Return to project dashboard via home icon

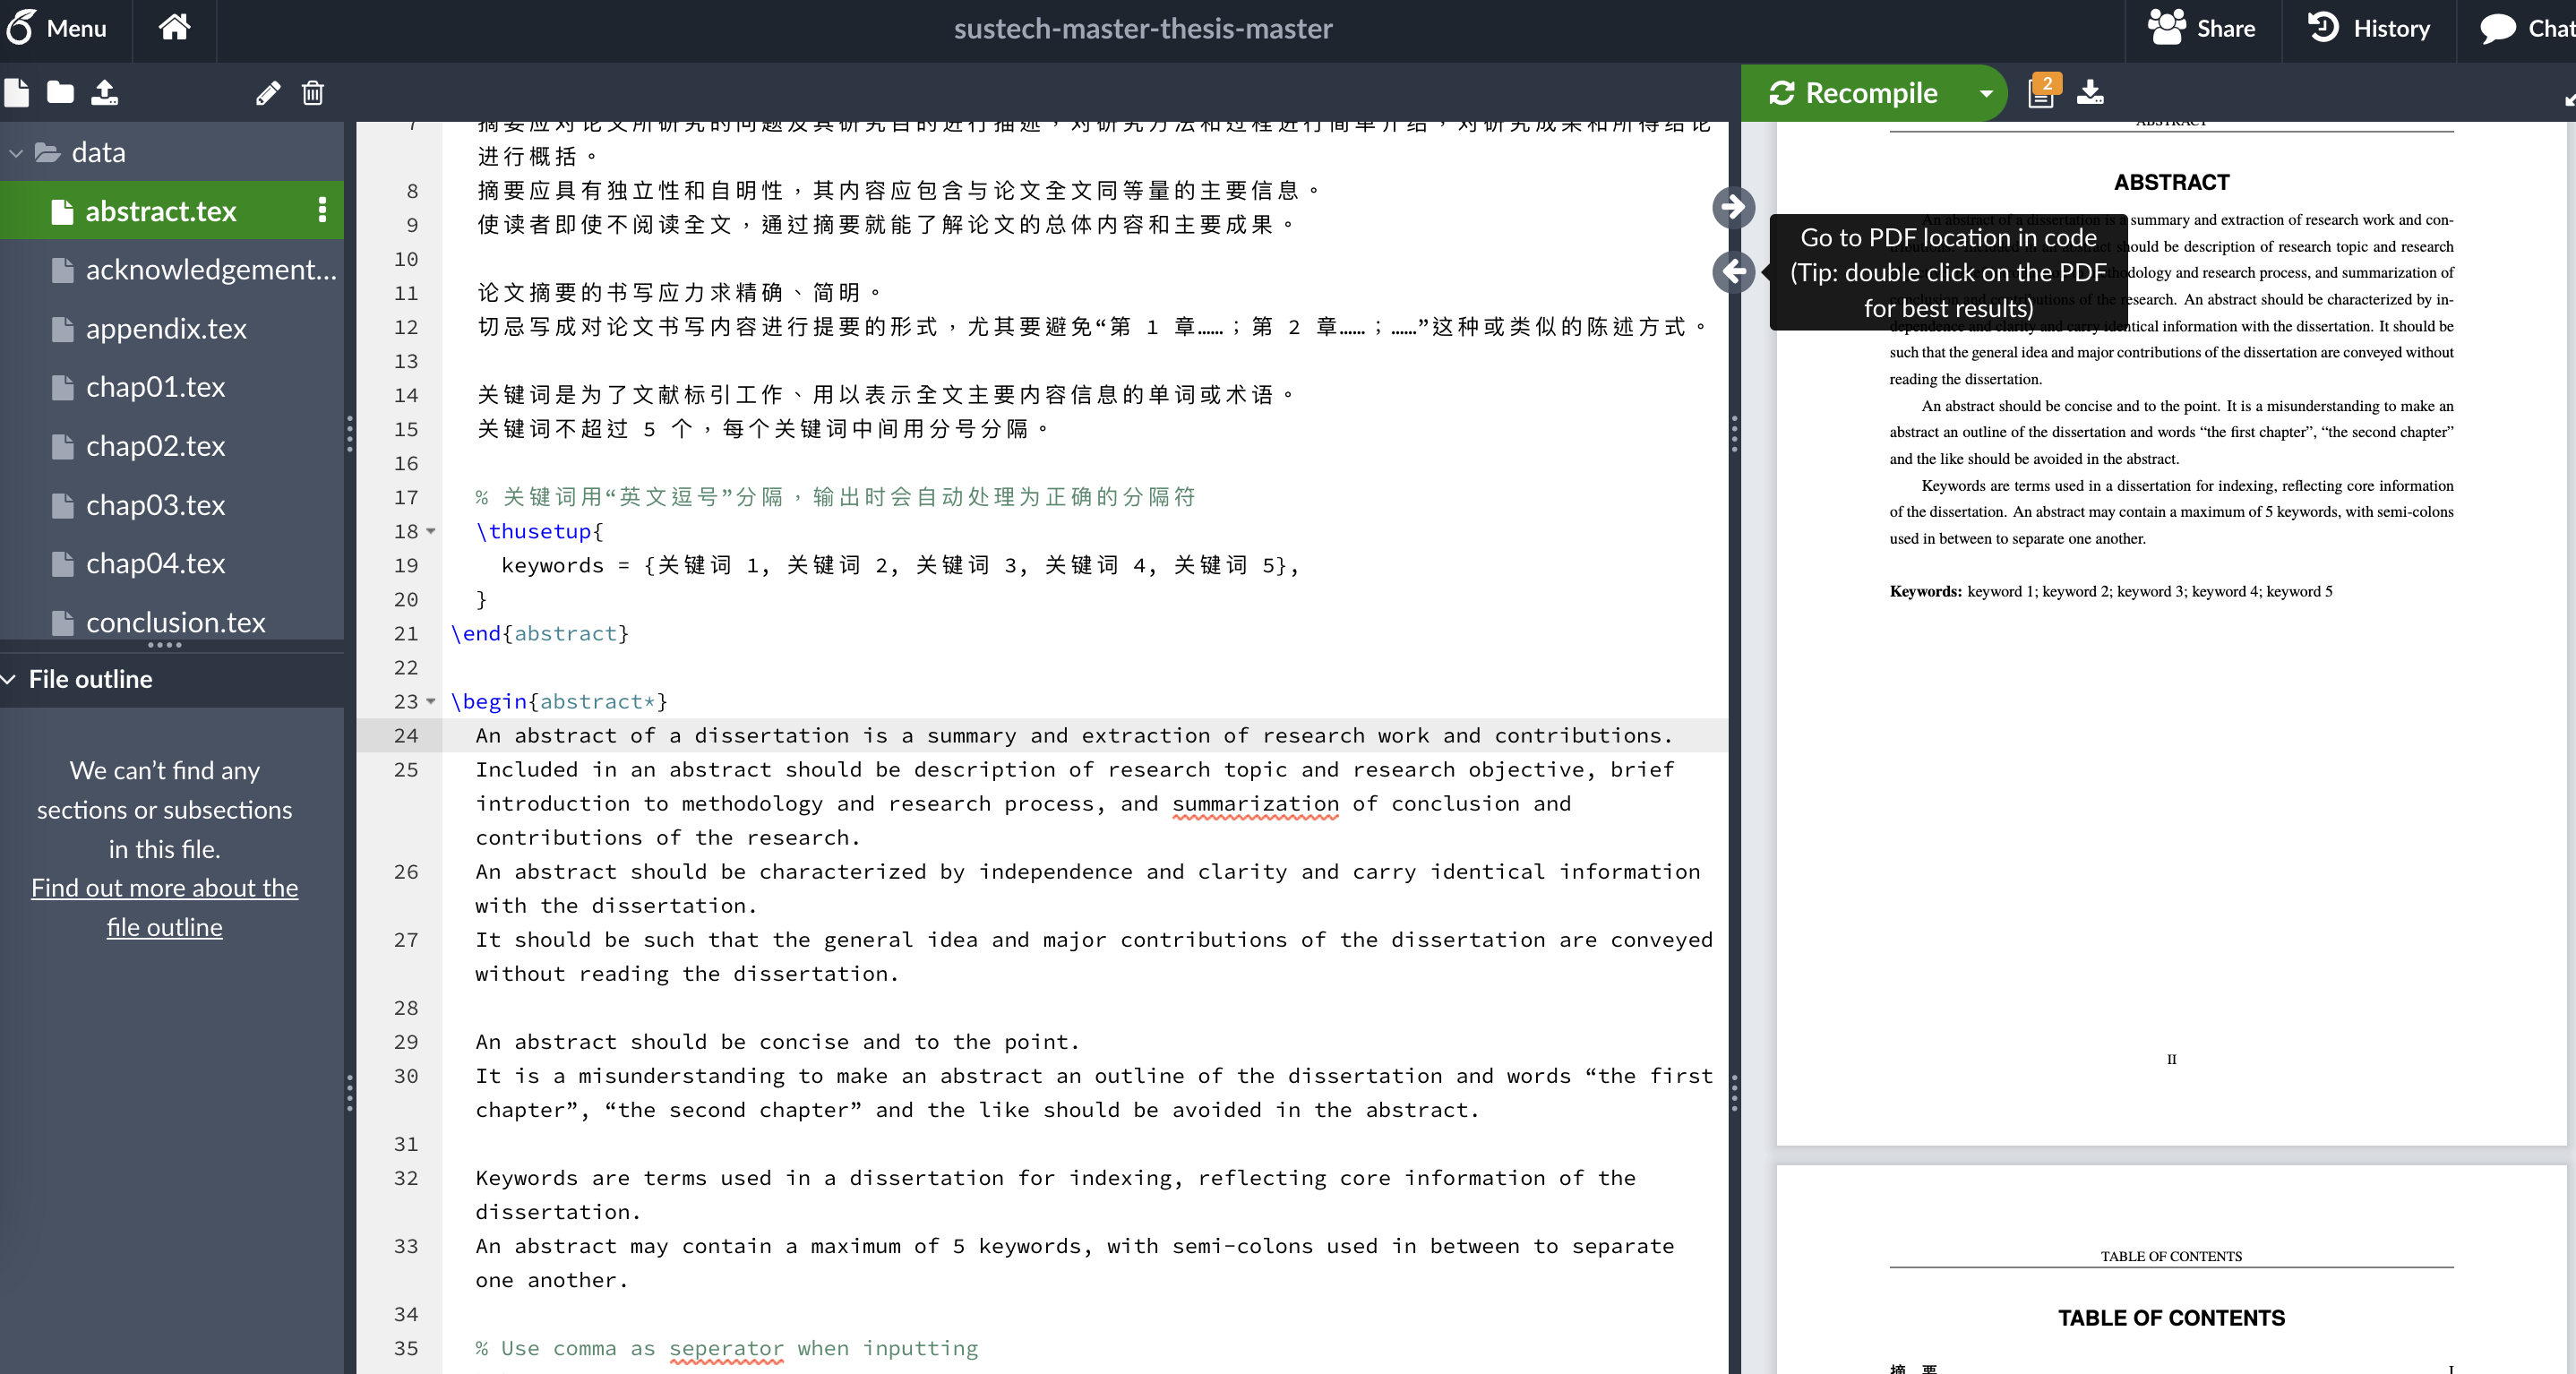(174, 28)
